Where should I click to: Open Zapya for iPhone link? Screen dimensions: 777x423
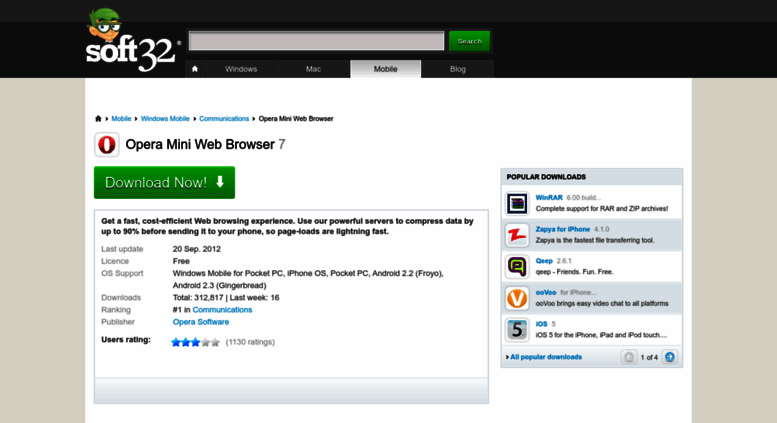[562, 229]
